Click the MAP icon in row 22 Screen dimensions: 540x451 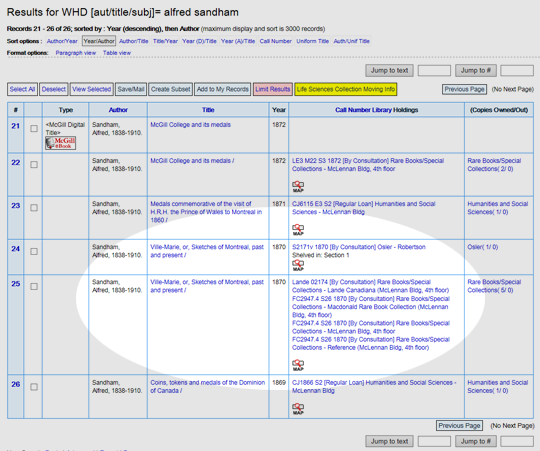tap(298, 187)
